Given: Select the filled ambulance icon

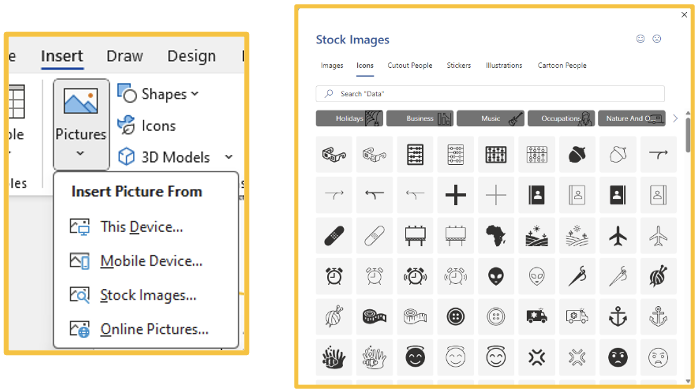Looking at the screenshot, I should click(x=536, y=316).
